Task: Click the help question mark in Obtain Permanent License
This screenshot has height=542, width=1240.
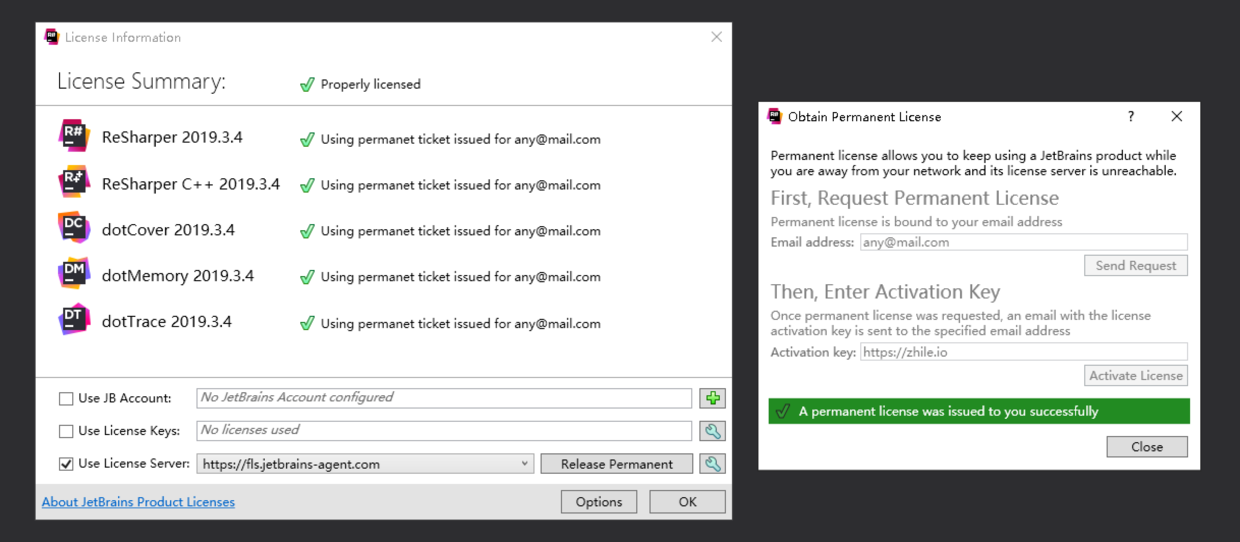Action: [x=1131, y=116]
